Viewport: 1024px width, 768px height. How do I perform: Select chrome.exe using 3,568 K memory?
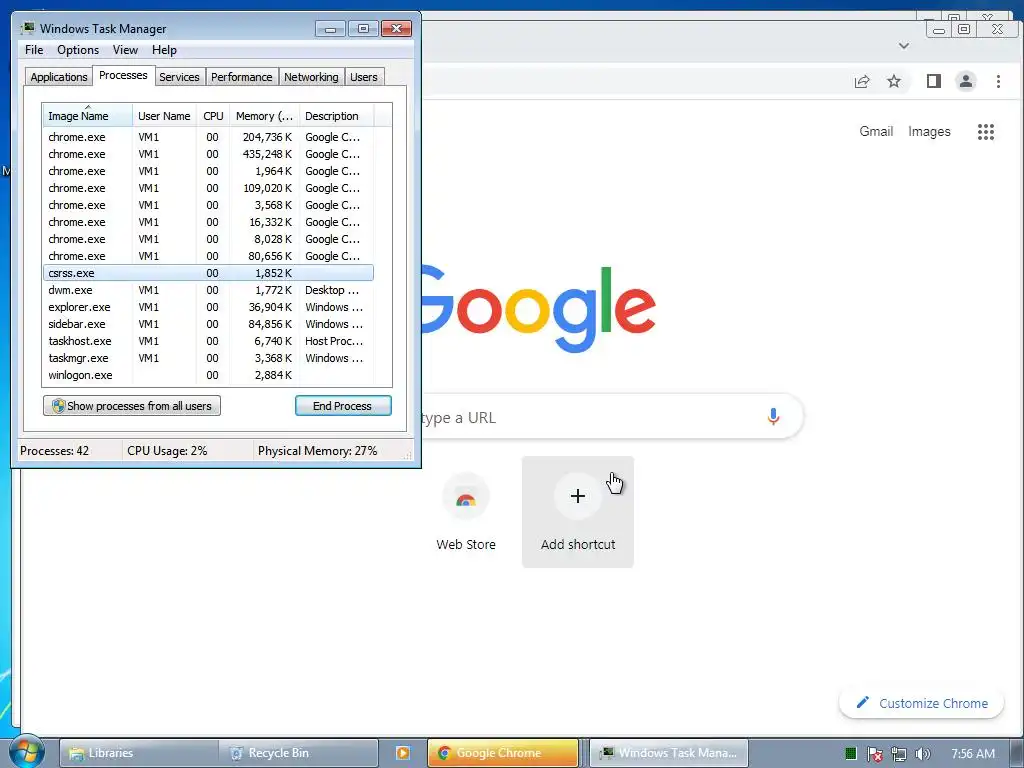coord(208,205)
